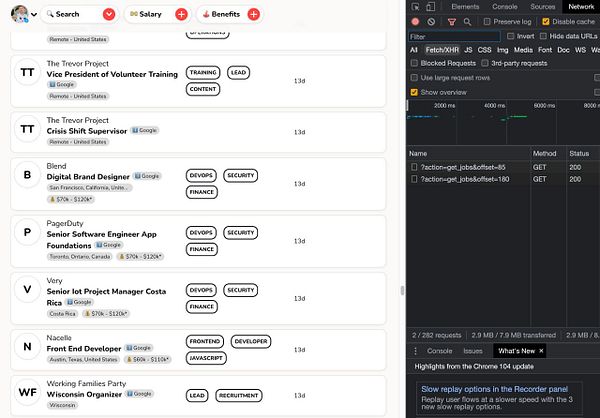Filter requests by Media type
This screenshot has width=600, height=418.
click(x=523, y=50)
